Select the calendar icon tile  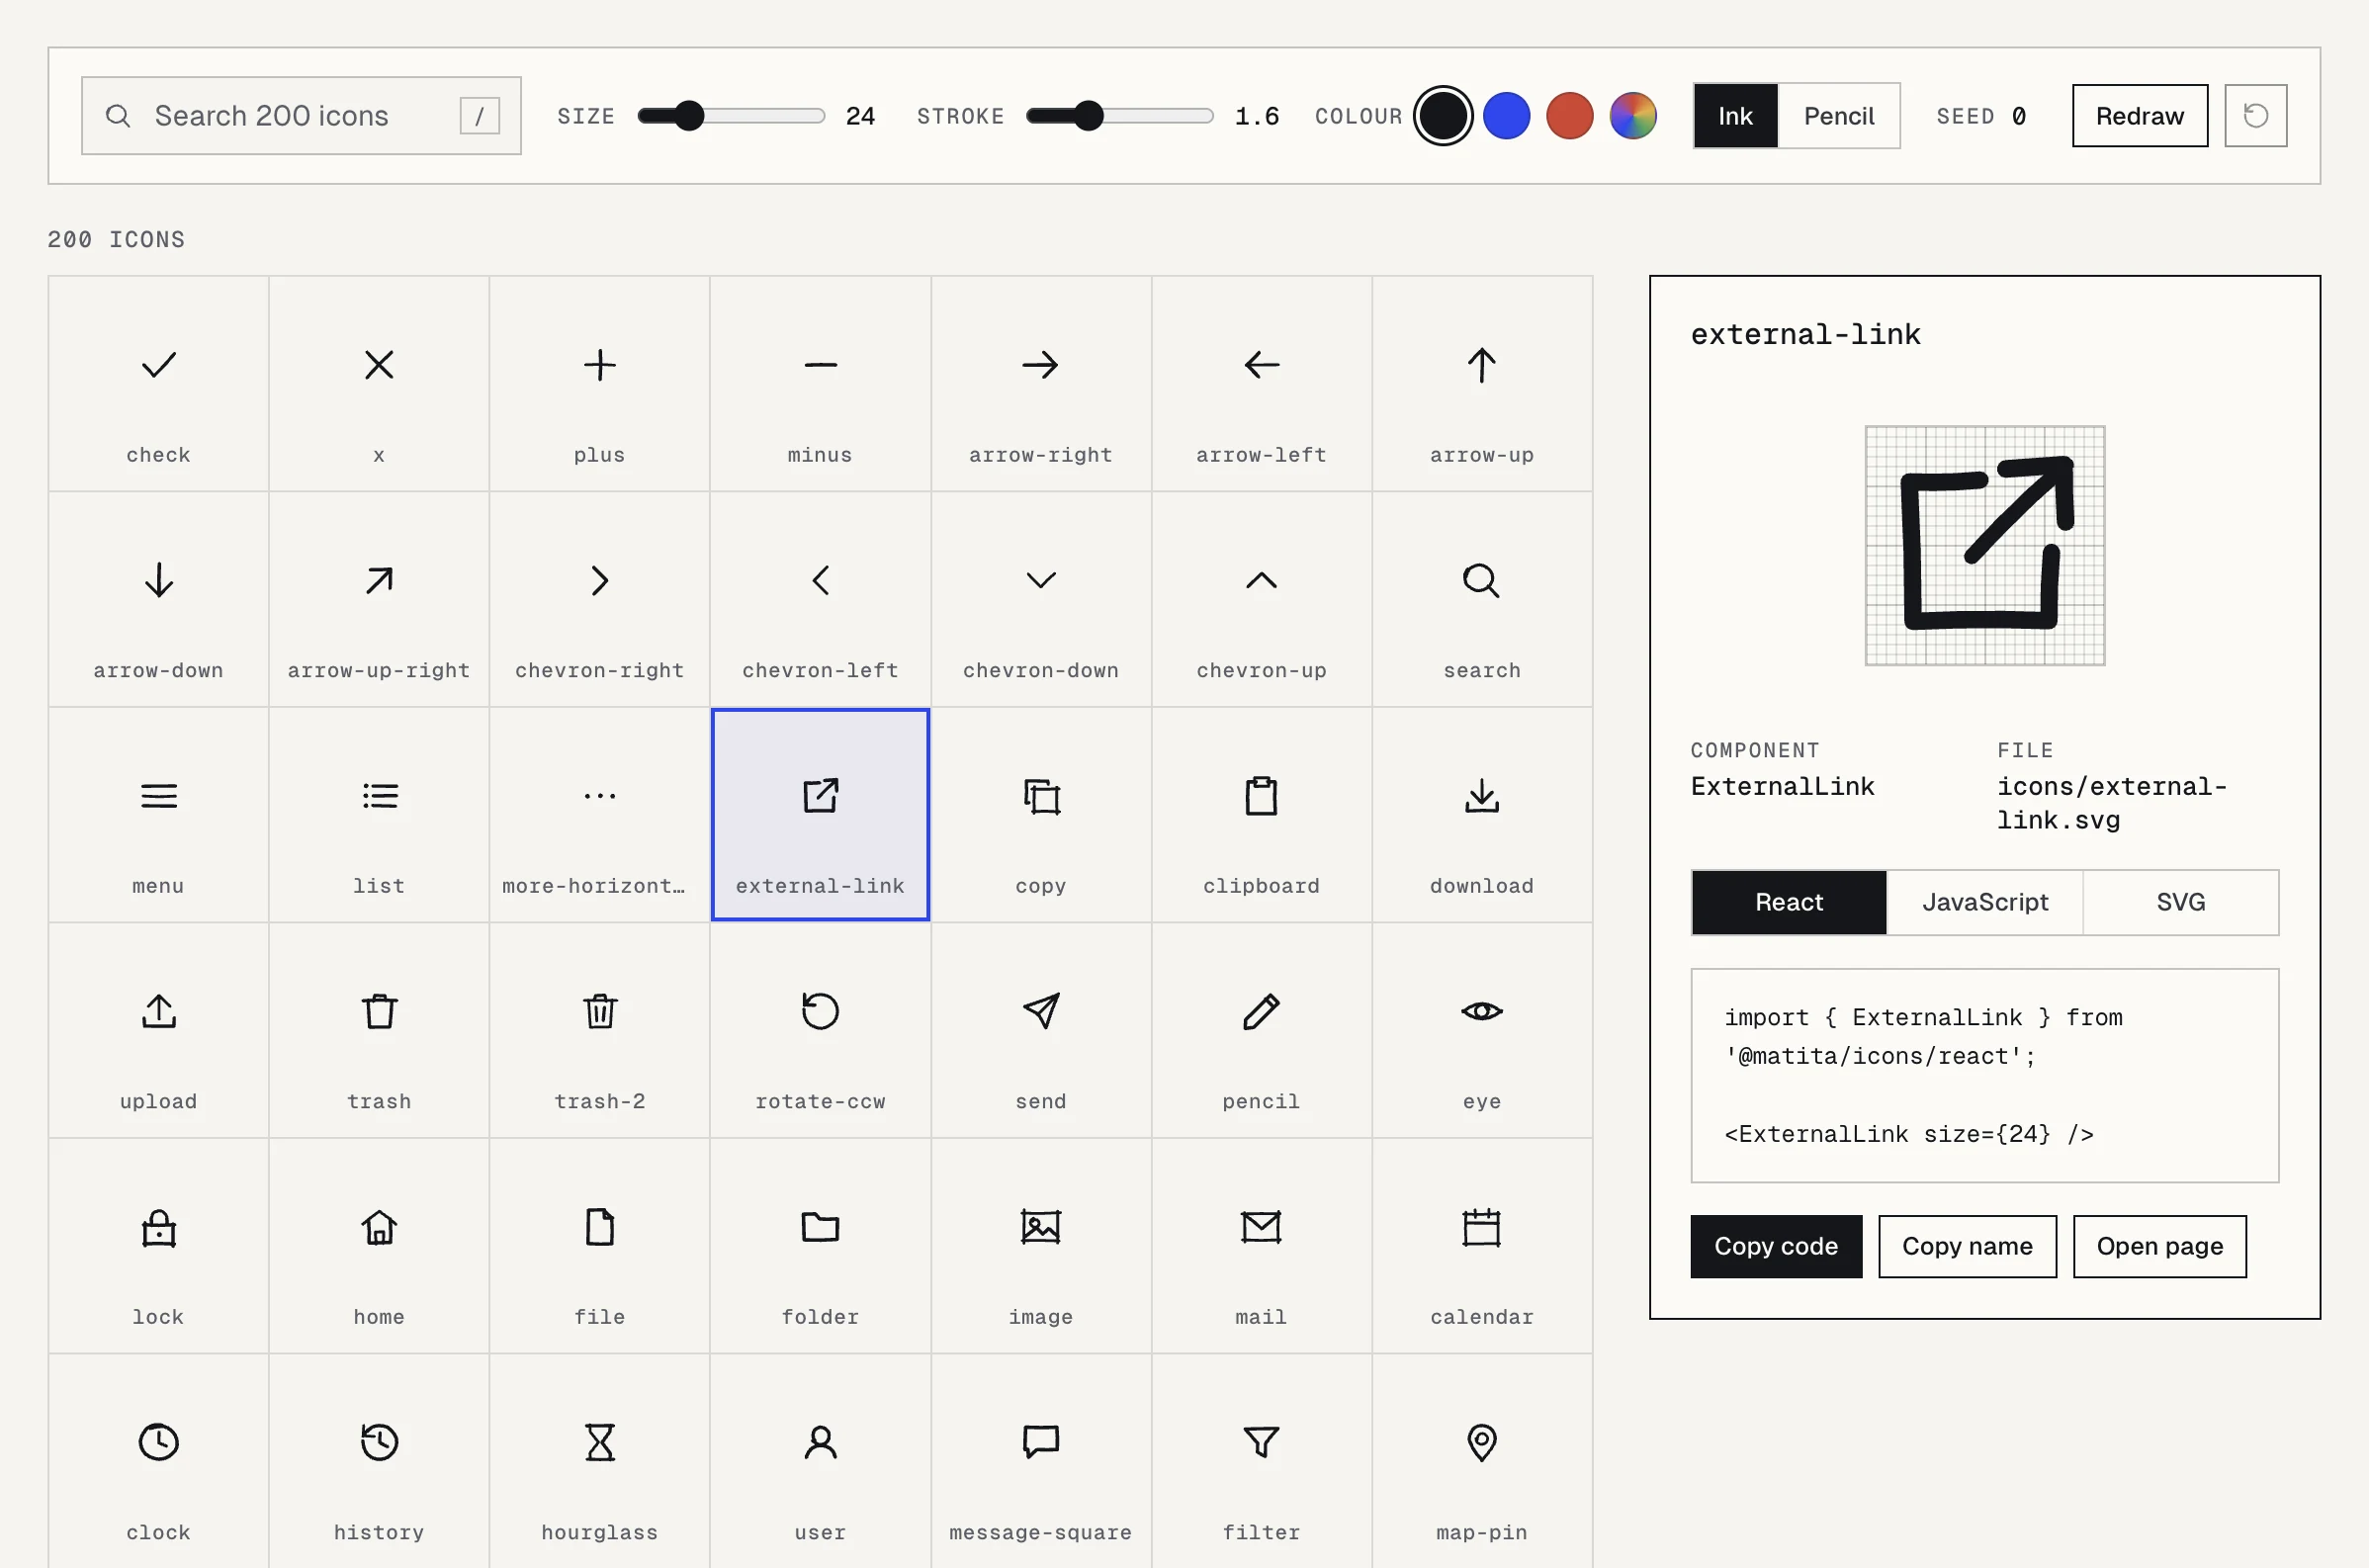point(1482,1246)
